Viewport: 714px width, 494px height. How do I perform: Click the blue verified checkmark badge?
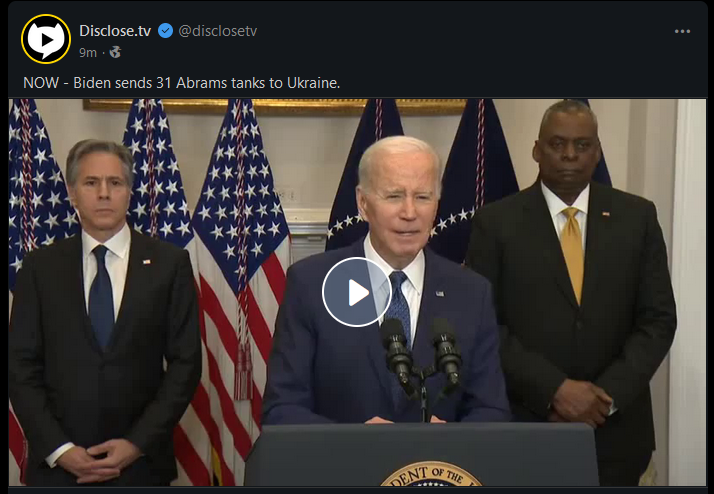(165, 31)
